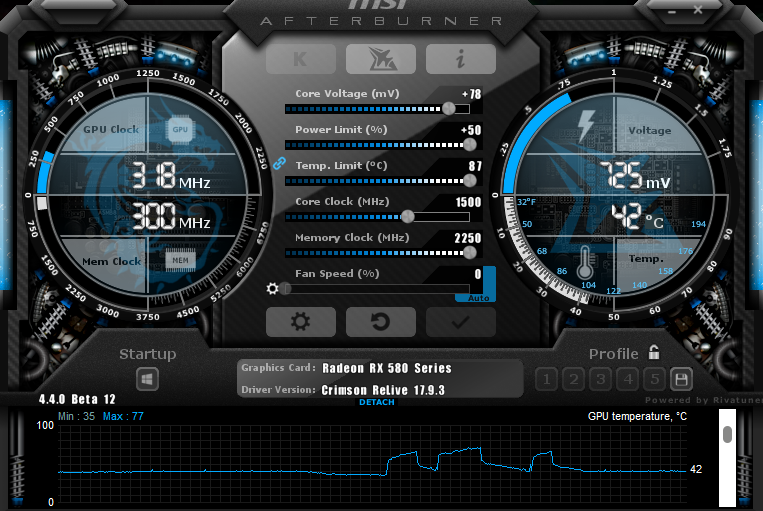Save profile with the floppy disk icon

681,379
